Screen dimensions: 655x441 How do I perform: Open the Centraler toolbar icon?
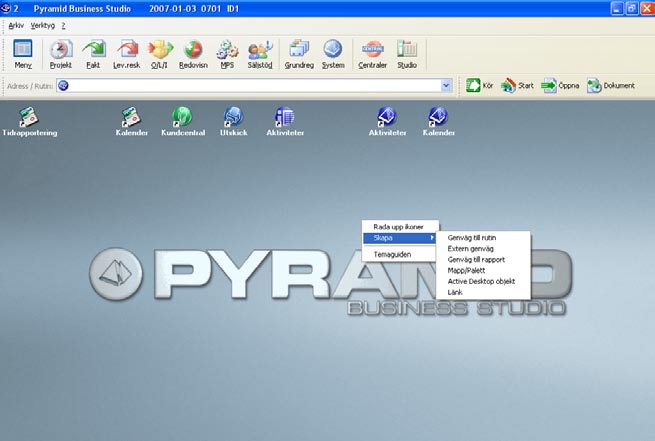point(372,54)
